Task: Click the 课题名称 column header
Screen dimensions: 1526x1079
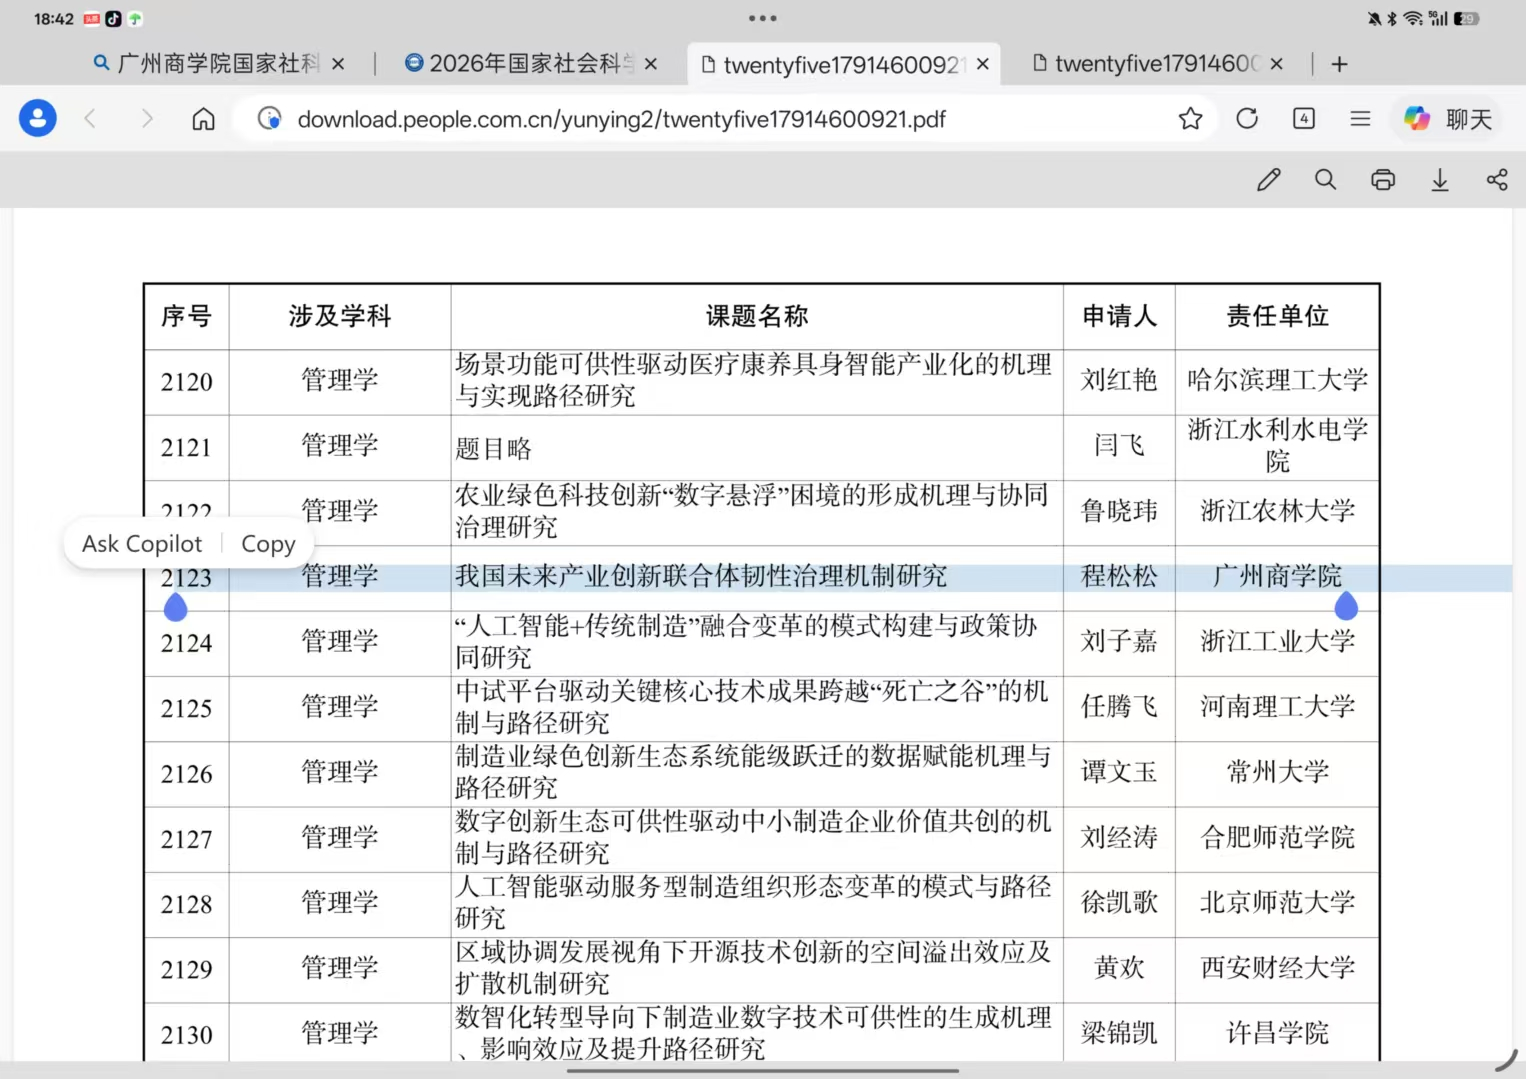Action: coord(757,316)
